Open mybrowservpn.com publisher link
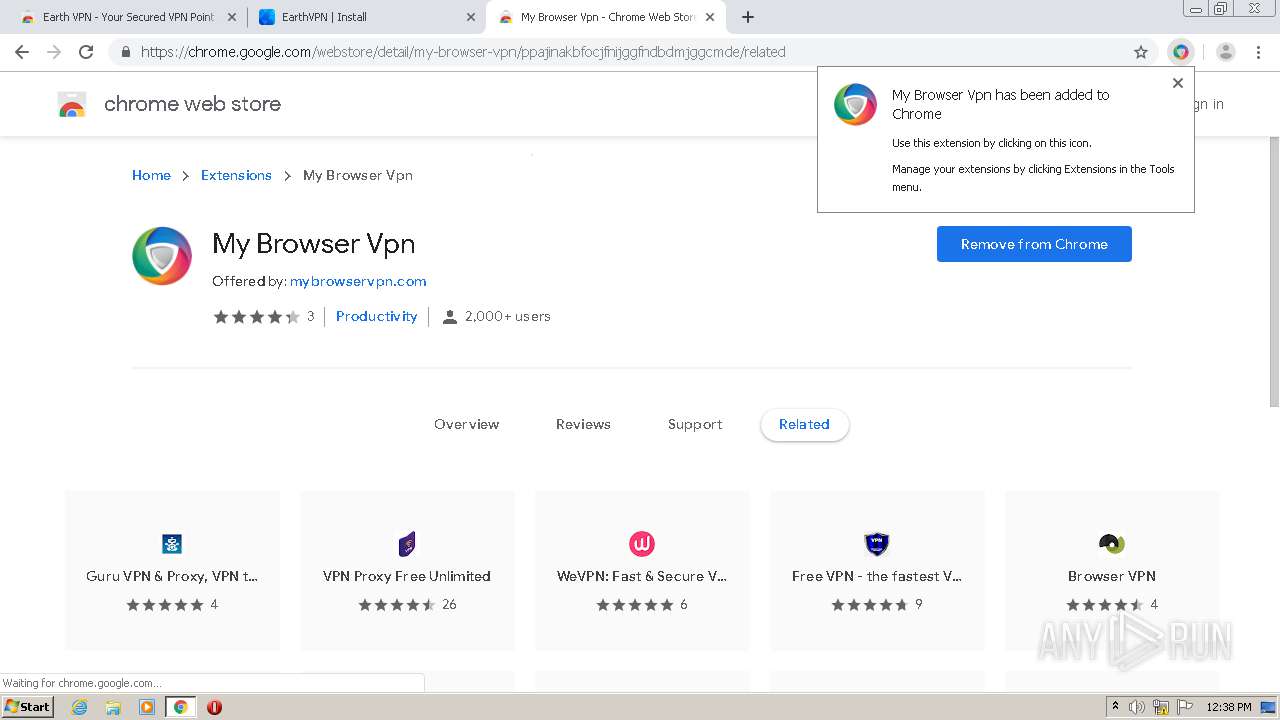1280x720 pixels. click(x=358, y=281)
